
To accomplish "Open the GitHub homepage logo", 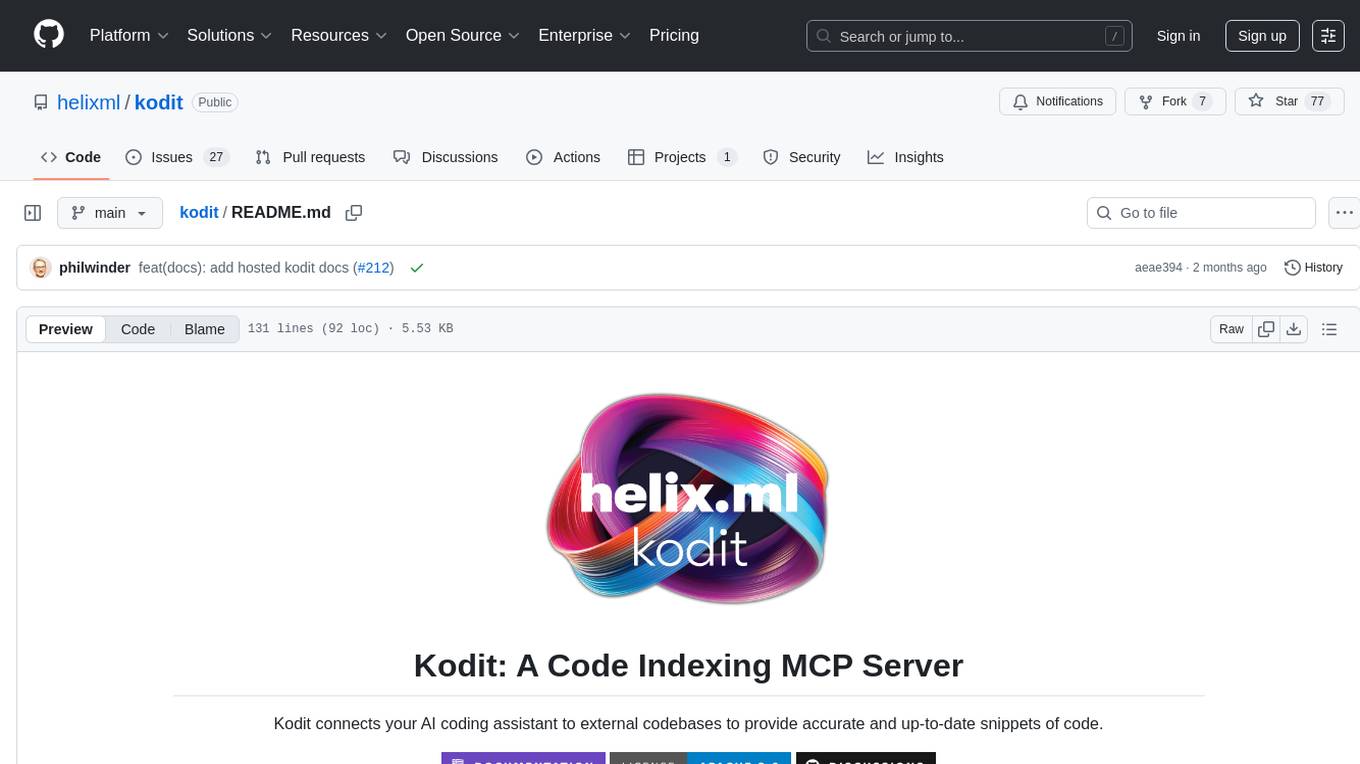I will 49,35.
